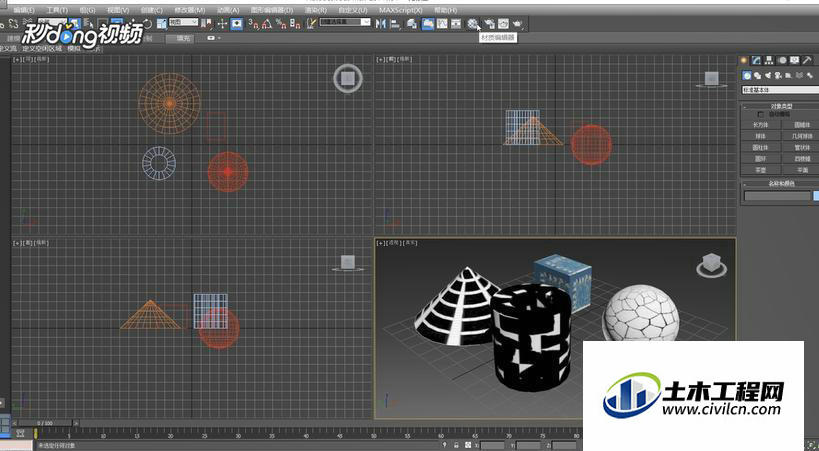Open the top viewport 线框 shading menu
This screenshot has height=451, width=819.
coord(43,60)
